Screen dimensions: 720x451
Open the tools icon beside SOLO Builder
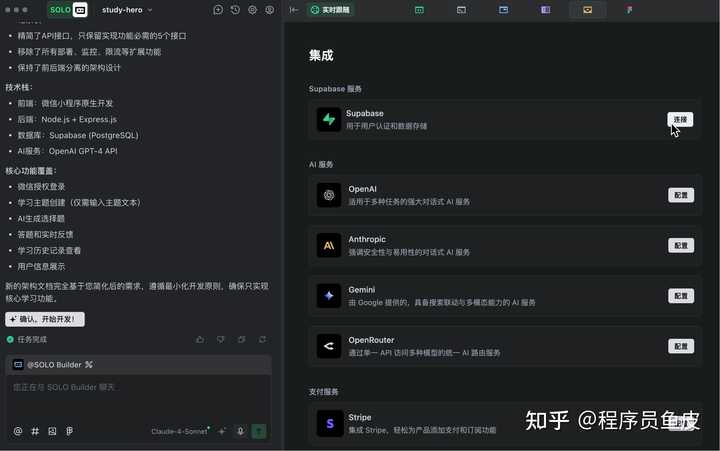89,365
